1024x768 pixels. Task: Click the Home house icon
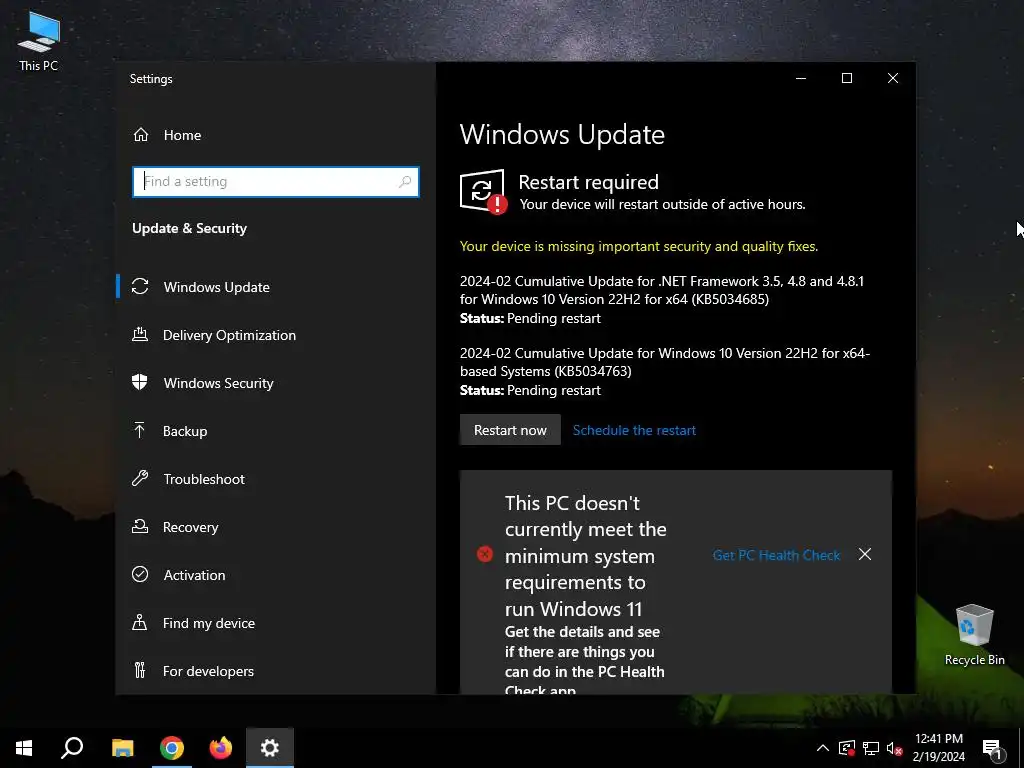140,135
